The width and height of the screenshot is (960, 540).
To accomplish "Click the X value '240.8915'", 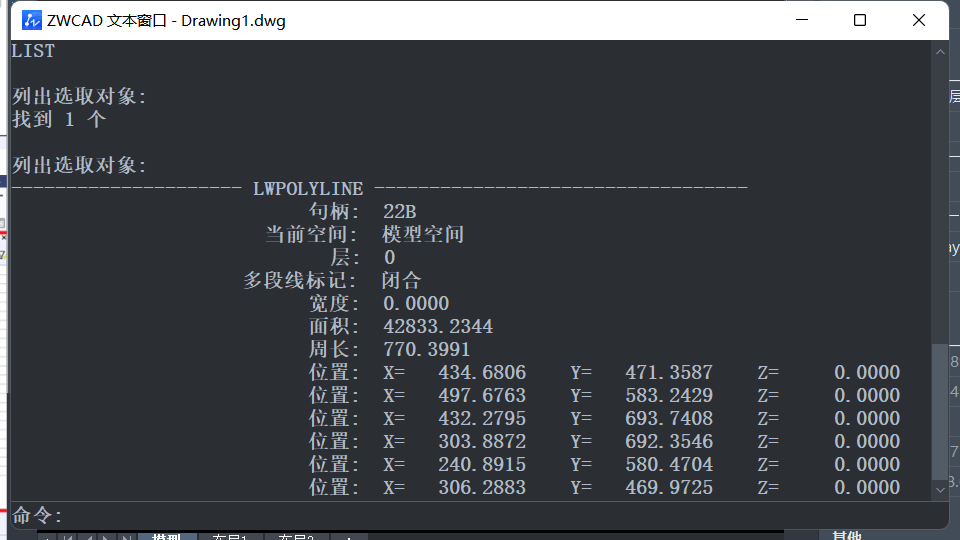I will pyautogui.click(x=482, y=464).
